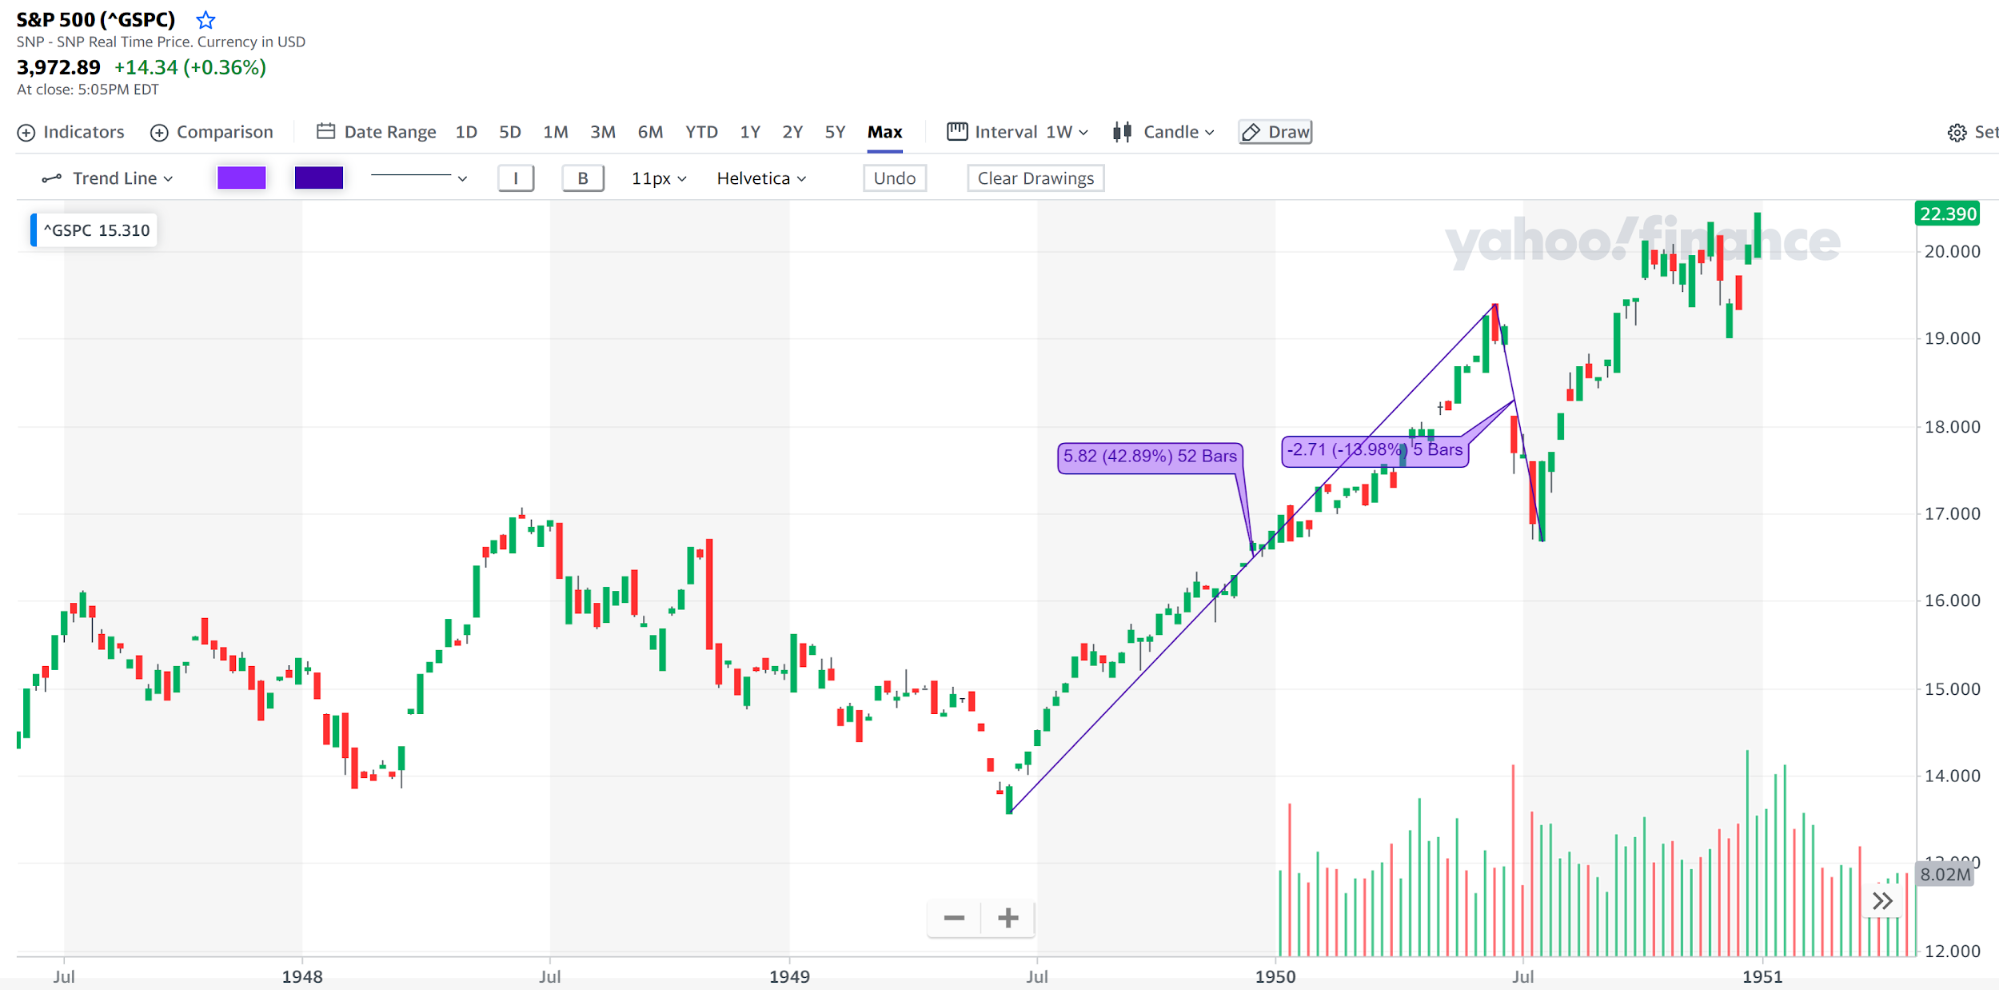Click the Candle chart type icon

point(1123,132)
